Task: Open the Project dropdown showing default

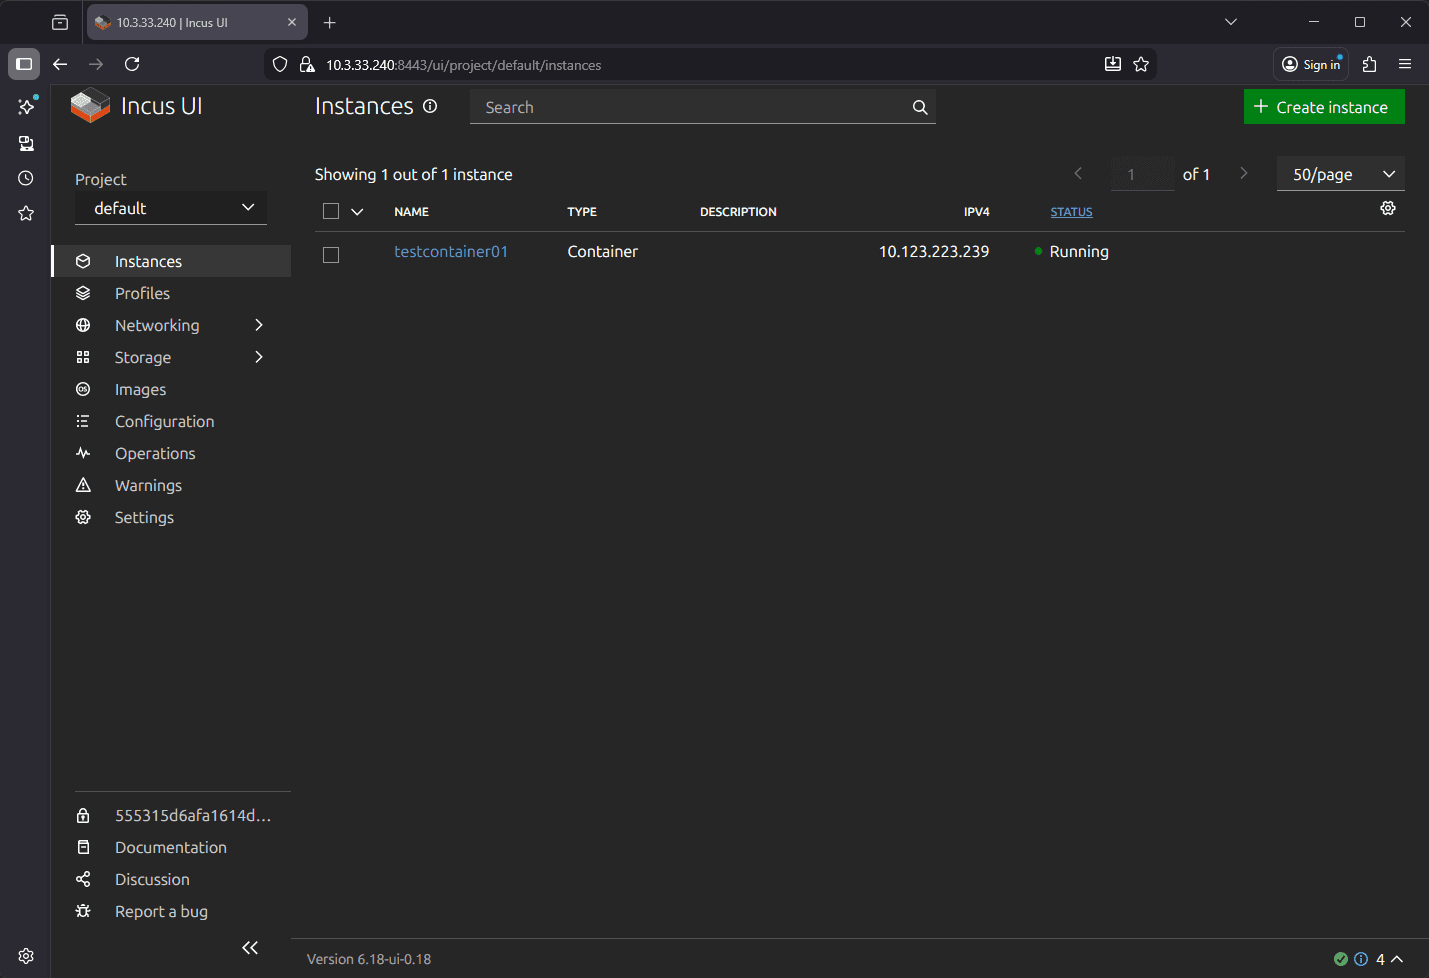Action: pos(170,208)
